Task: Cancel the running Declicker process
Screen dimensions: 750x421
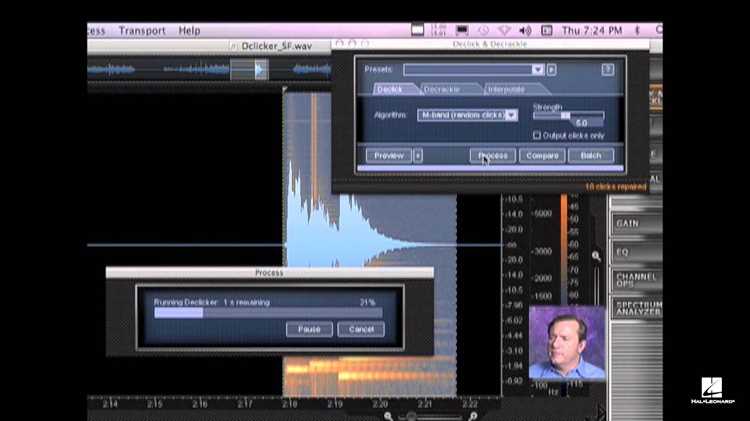Action: (x=361, y=330)
